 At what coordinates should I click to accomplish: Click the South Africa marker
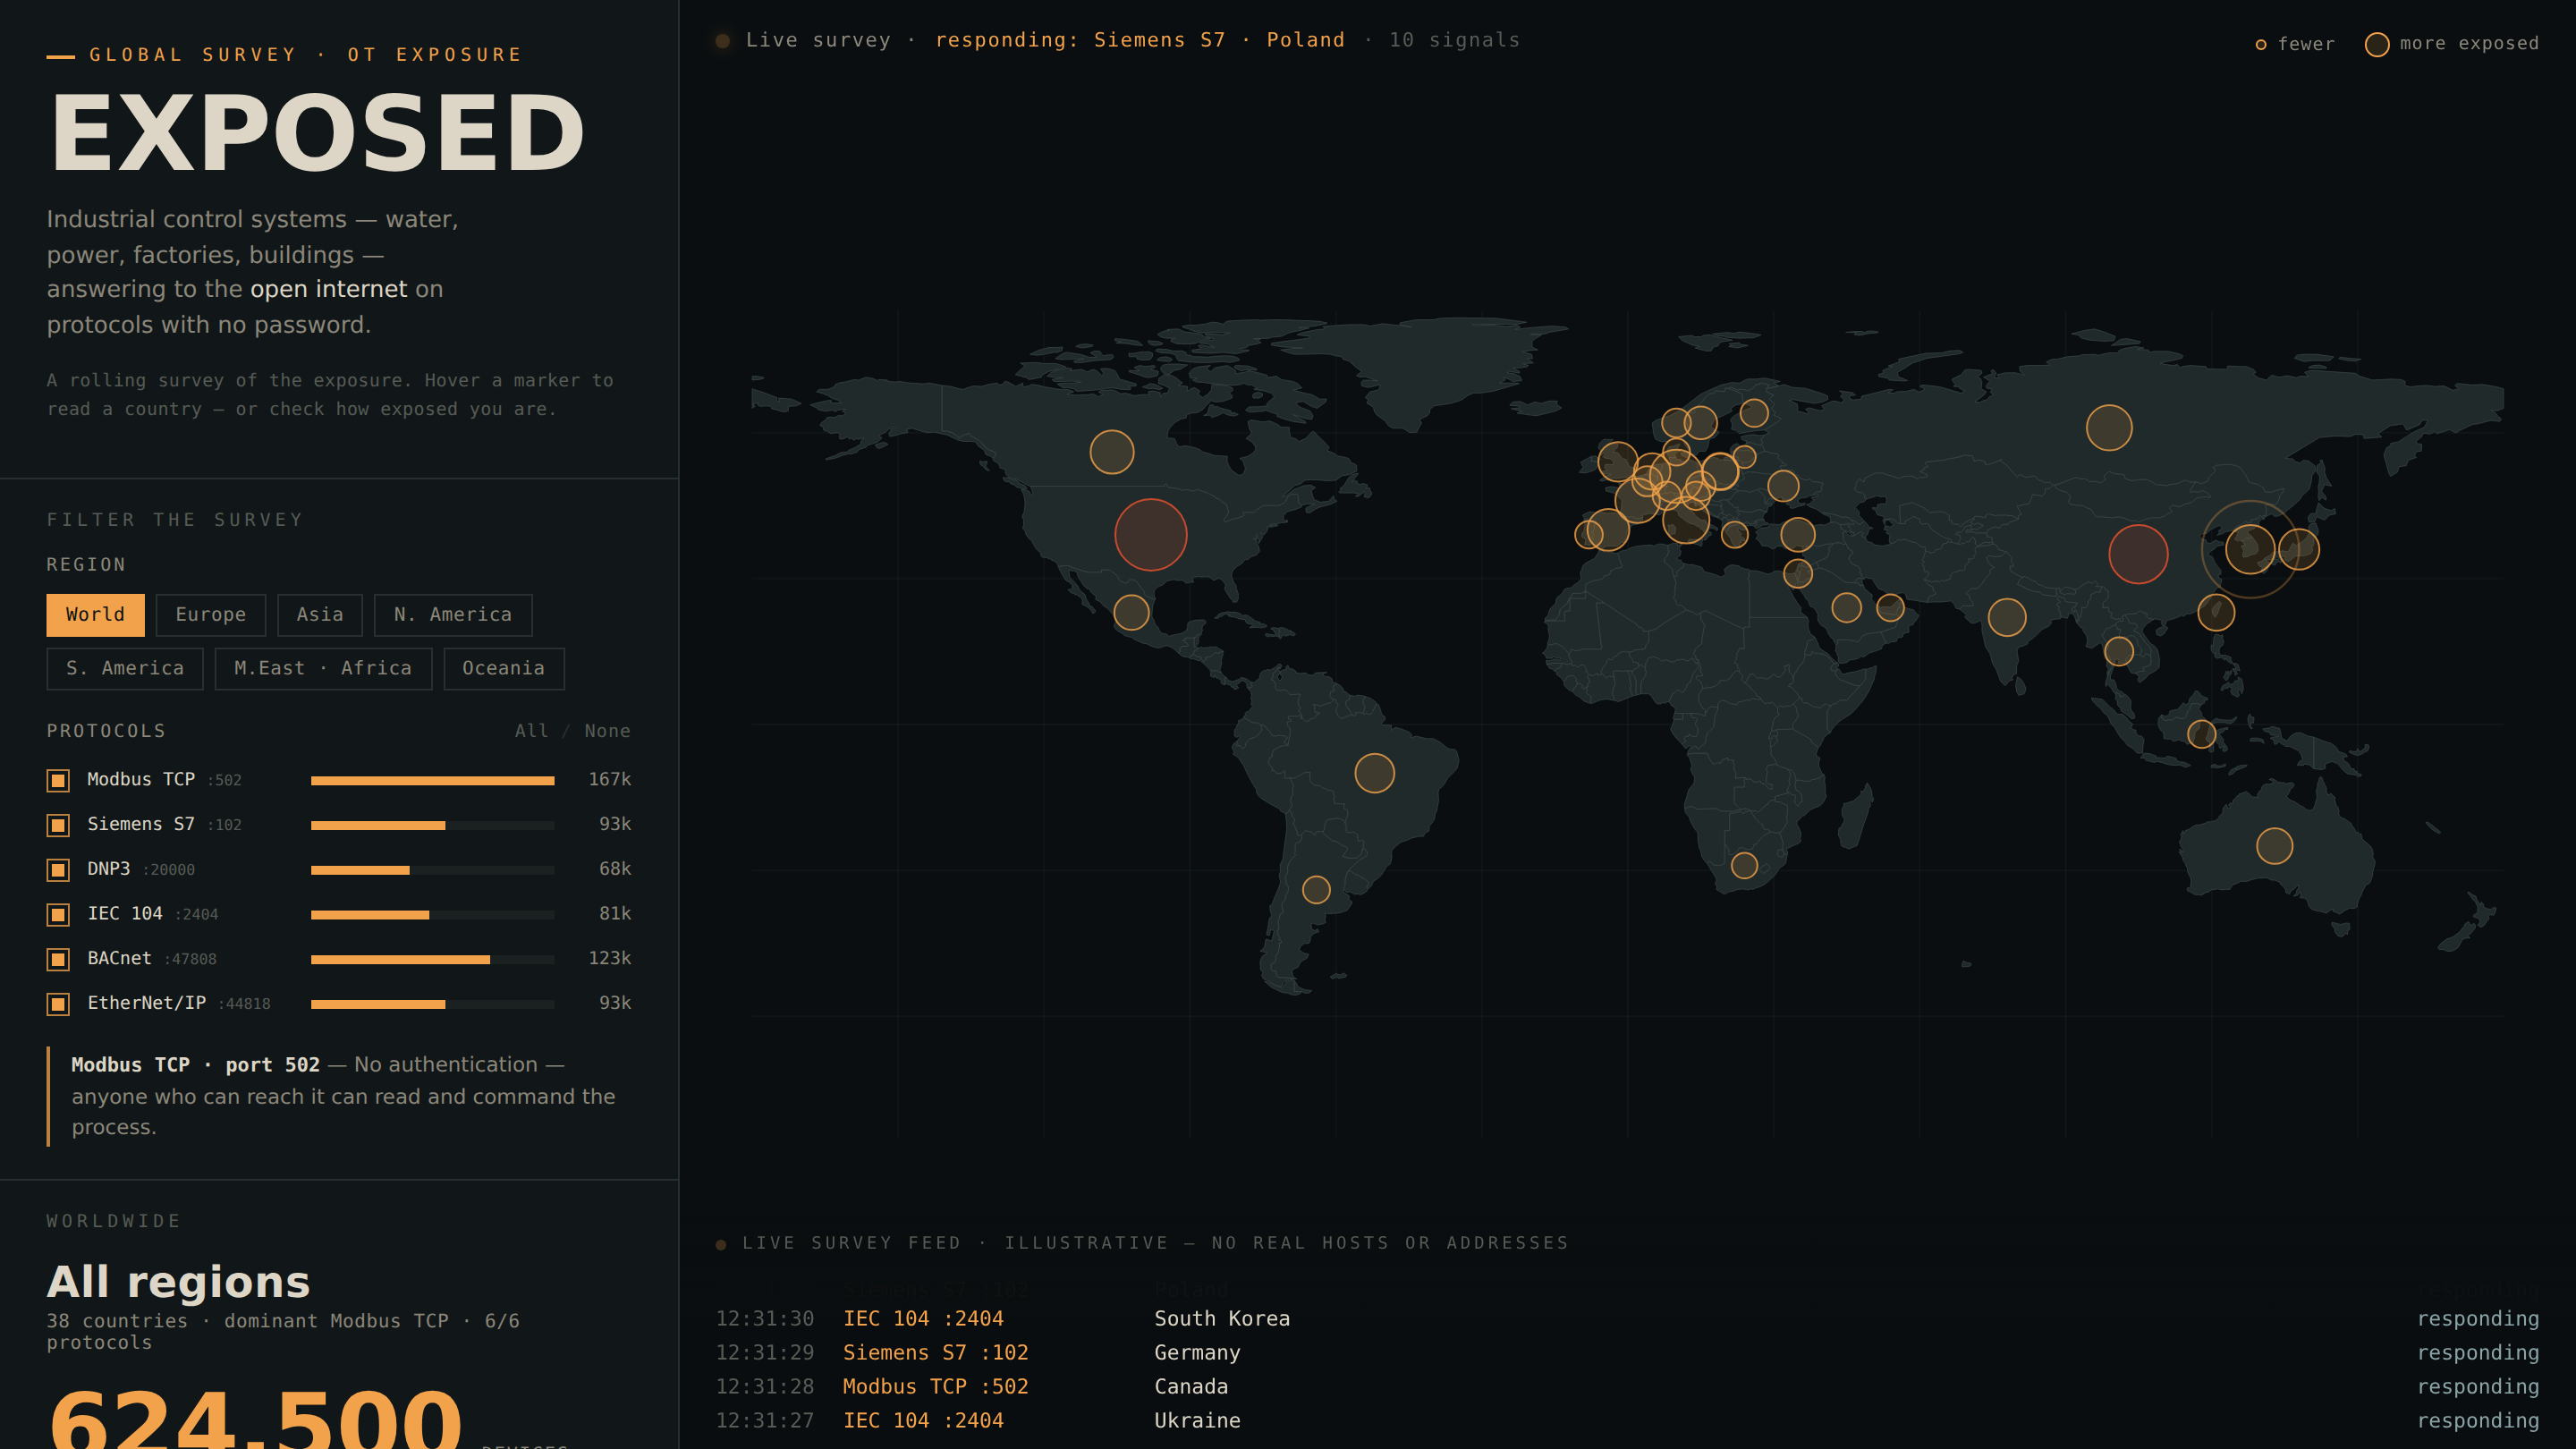1744,865
